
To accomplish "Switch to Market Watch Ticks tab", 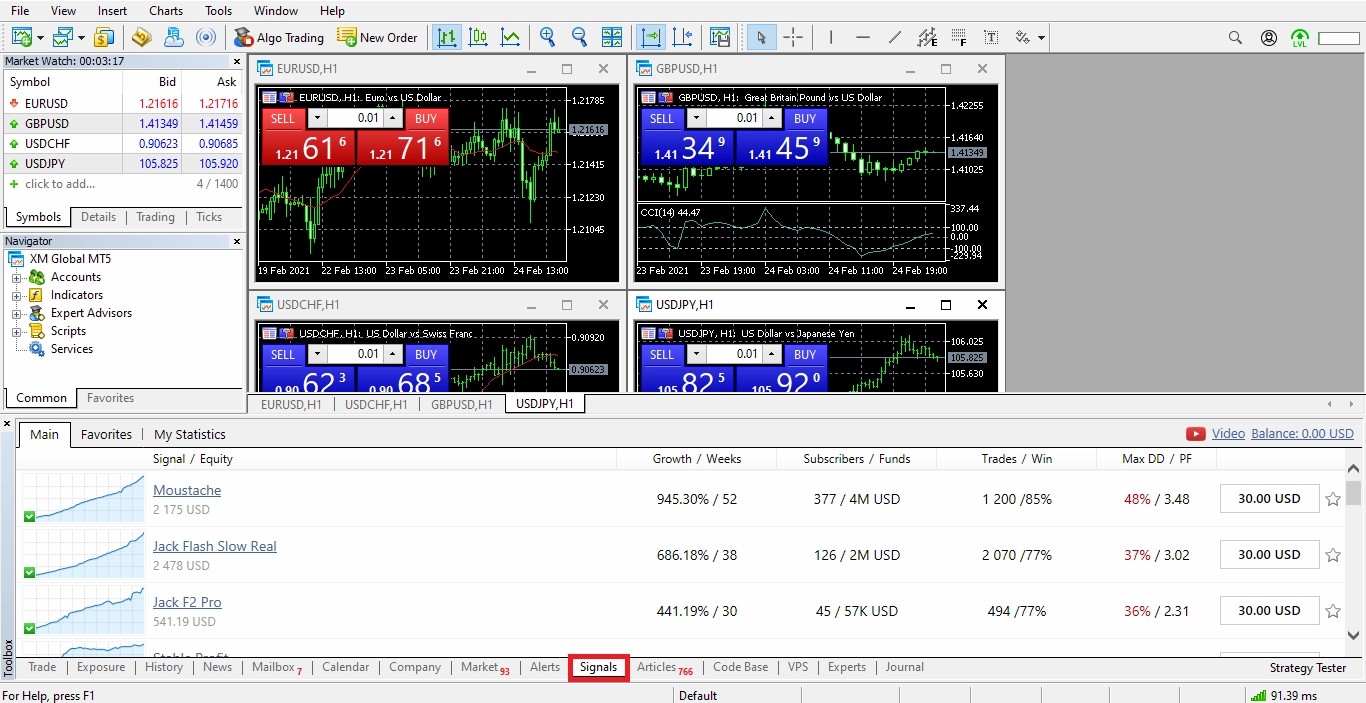I will pos(209,217).
